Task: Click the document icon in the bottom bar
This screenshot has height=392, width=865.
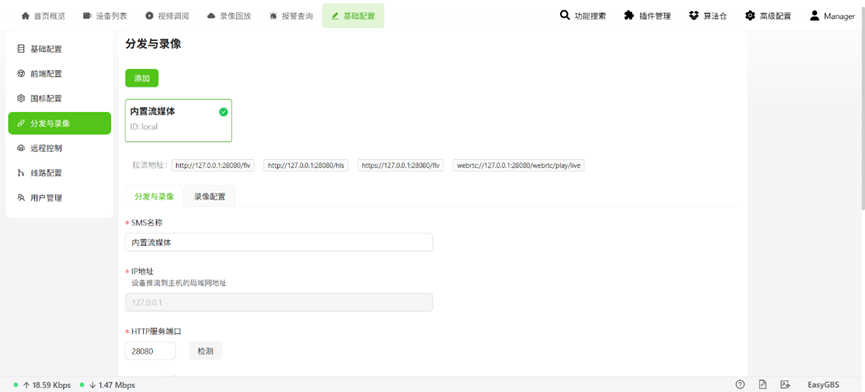Action: pyautogui.click(x=762, y=385)
